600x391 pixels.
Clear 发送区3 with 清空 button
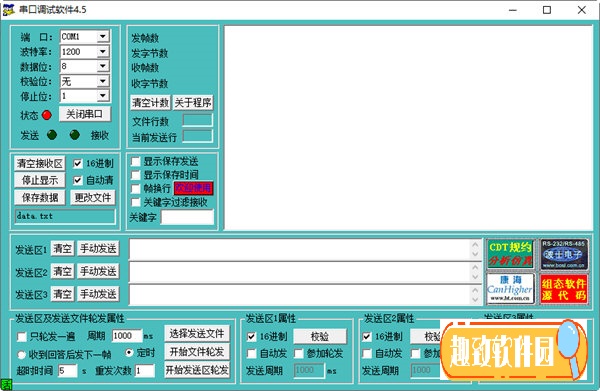pyautogui.click(x=62, y=294)
